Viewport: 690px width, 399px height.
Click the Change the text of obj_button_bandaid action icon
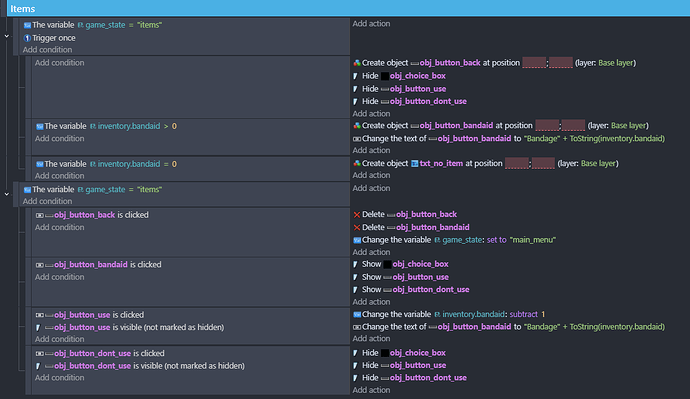[x=357, y=139]
